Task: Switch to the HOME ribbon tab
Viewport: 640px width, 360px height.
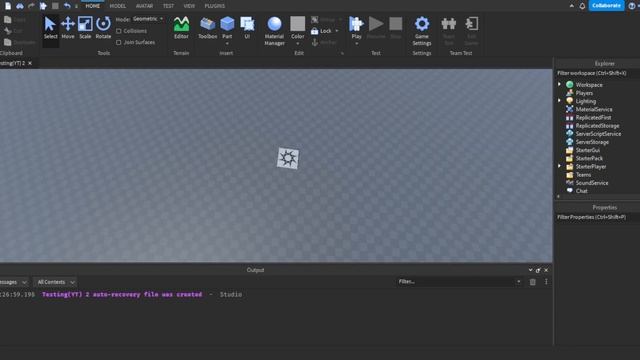Action: pos(93,6)
